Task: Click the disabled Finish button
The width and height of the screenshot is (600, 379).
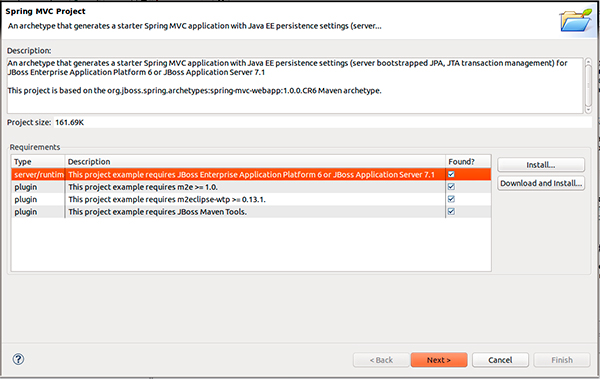Action: (562, 360)
